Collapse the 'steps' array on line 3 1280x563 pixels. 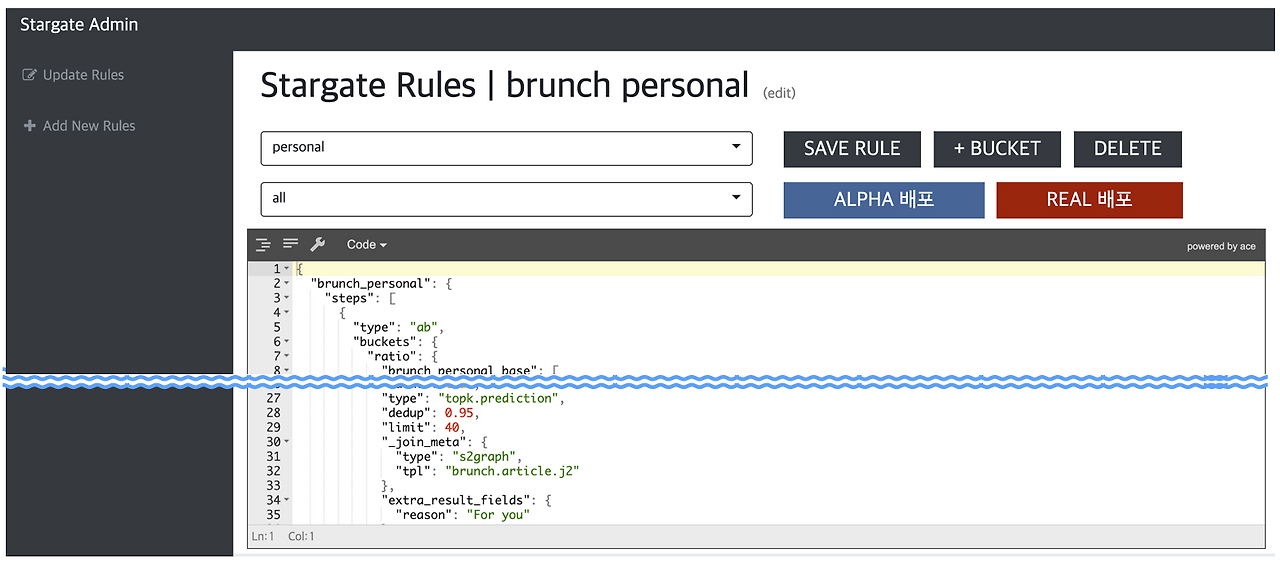(287, 298)
